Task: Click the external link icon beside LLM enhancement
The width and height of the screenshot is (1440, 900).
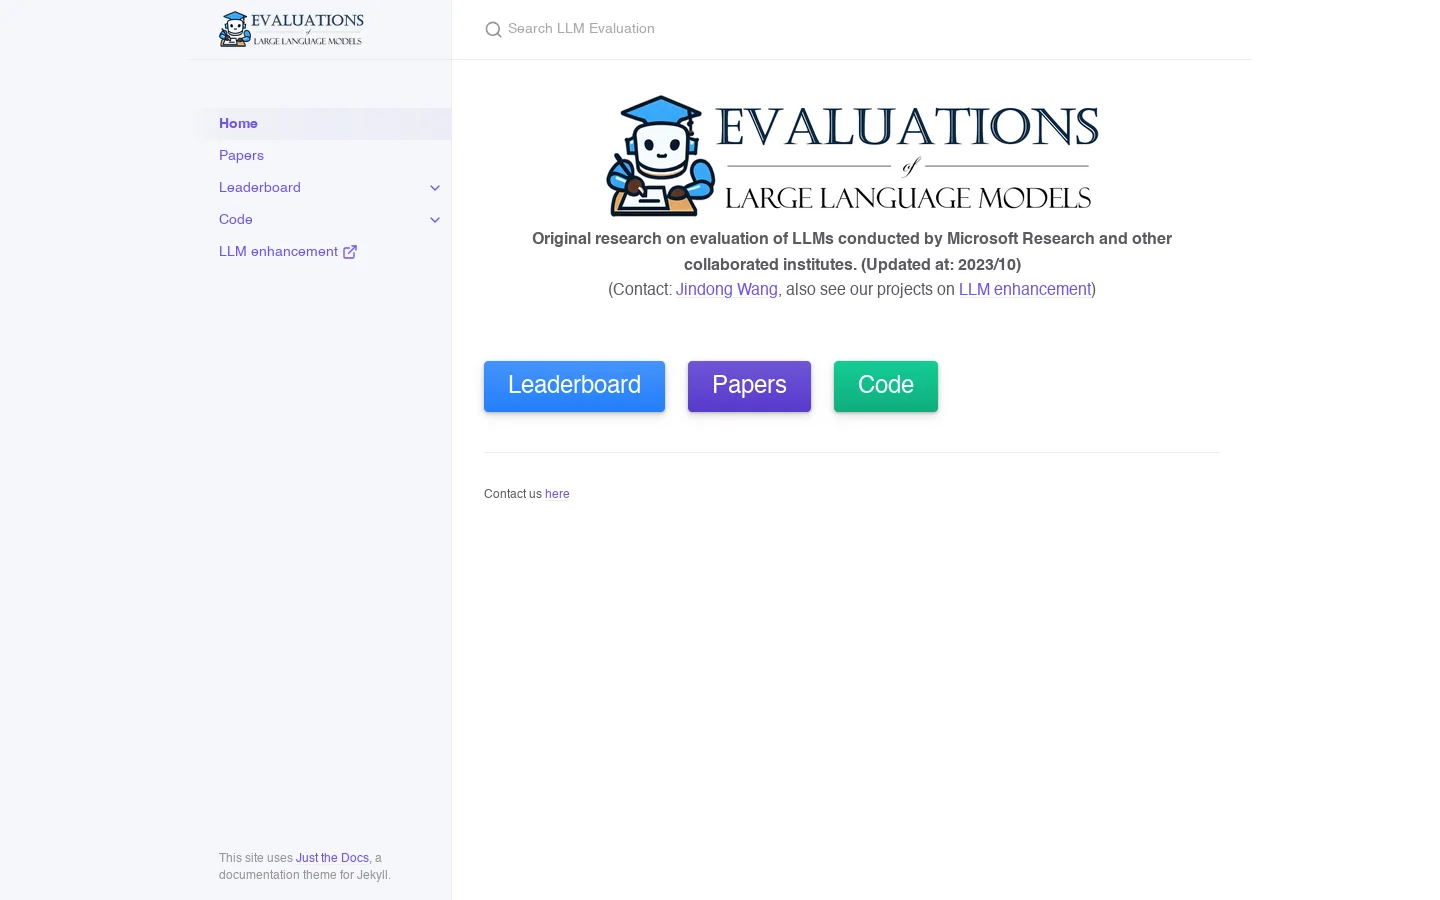Action: pyautogui.click(x=350, y=252)
